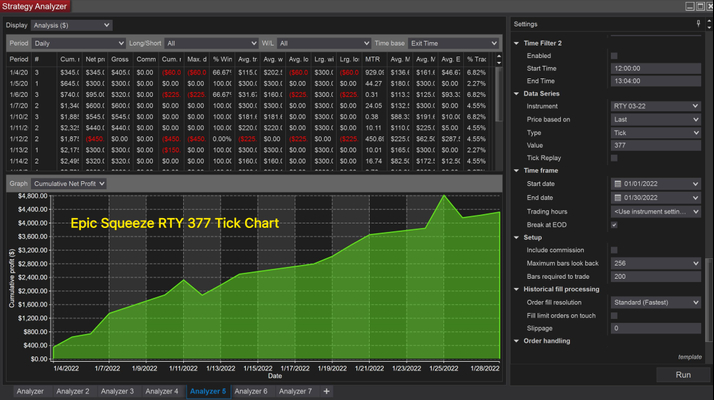Click the Slippage input field
The width and height of the screenshot is (714, 400).
[x=654, y=328]
